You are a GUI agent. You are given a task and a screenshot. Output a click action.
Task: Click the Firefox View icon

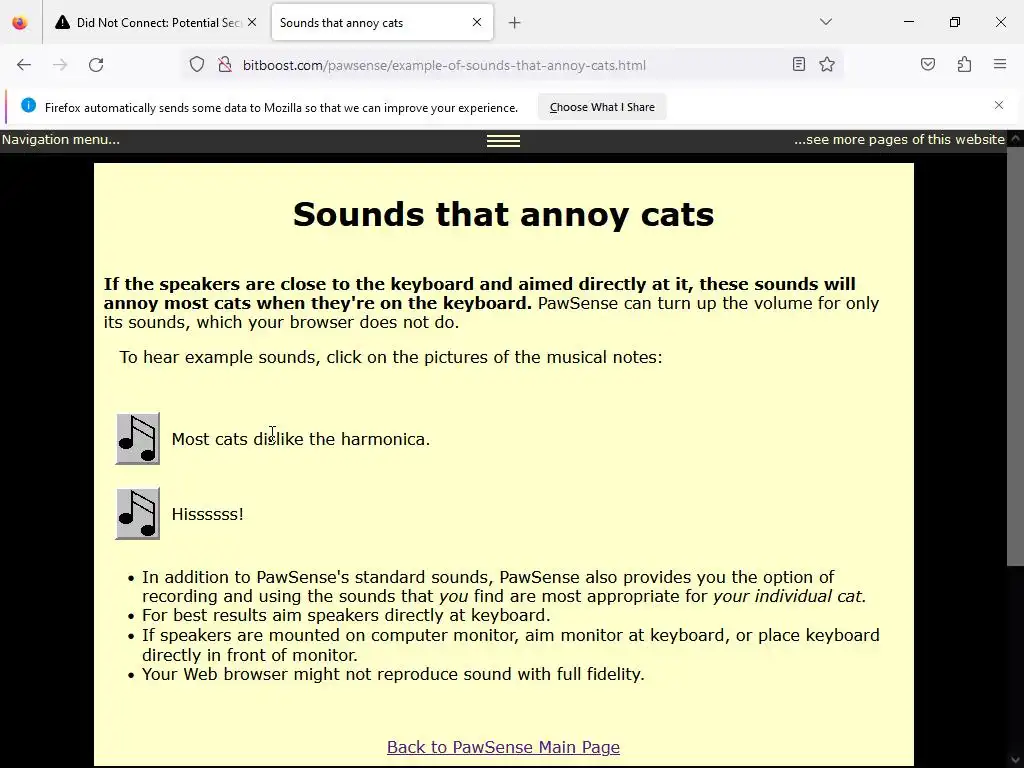coord(20,23)
